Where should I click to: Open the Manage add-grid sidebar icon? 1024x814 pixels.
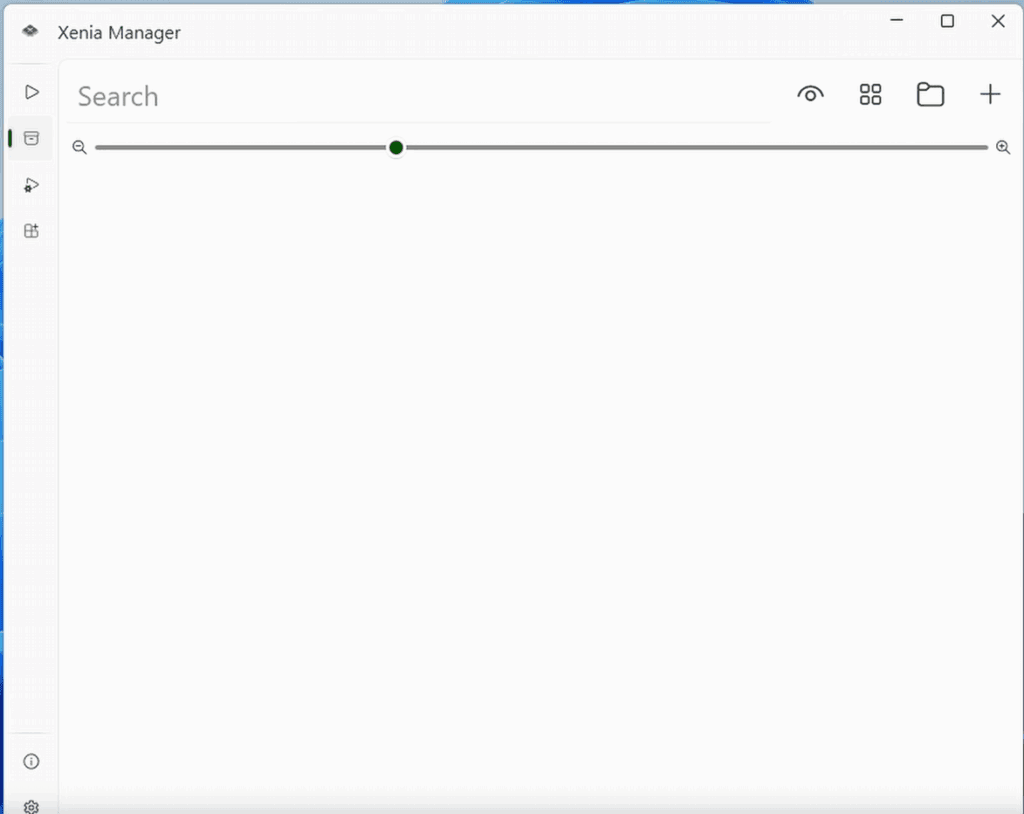coord(31,231)
